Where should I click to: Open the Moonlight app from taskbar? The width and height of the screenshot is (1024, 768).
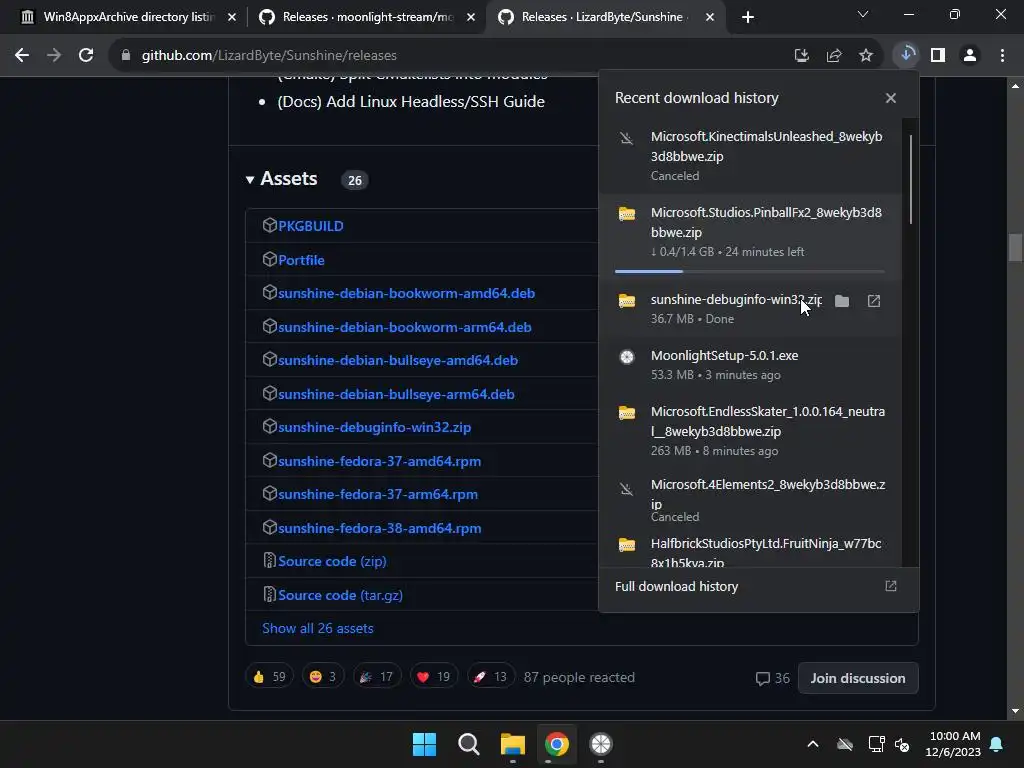coord(601,744)
